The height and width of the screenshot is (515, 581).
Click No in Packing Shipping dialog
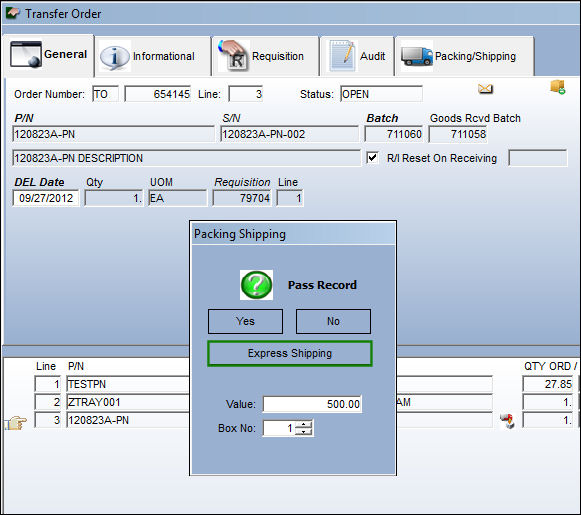pyautogui.click(x=333, y=321)
